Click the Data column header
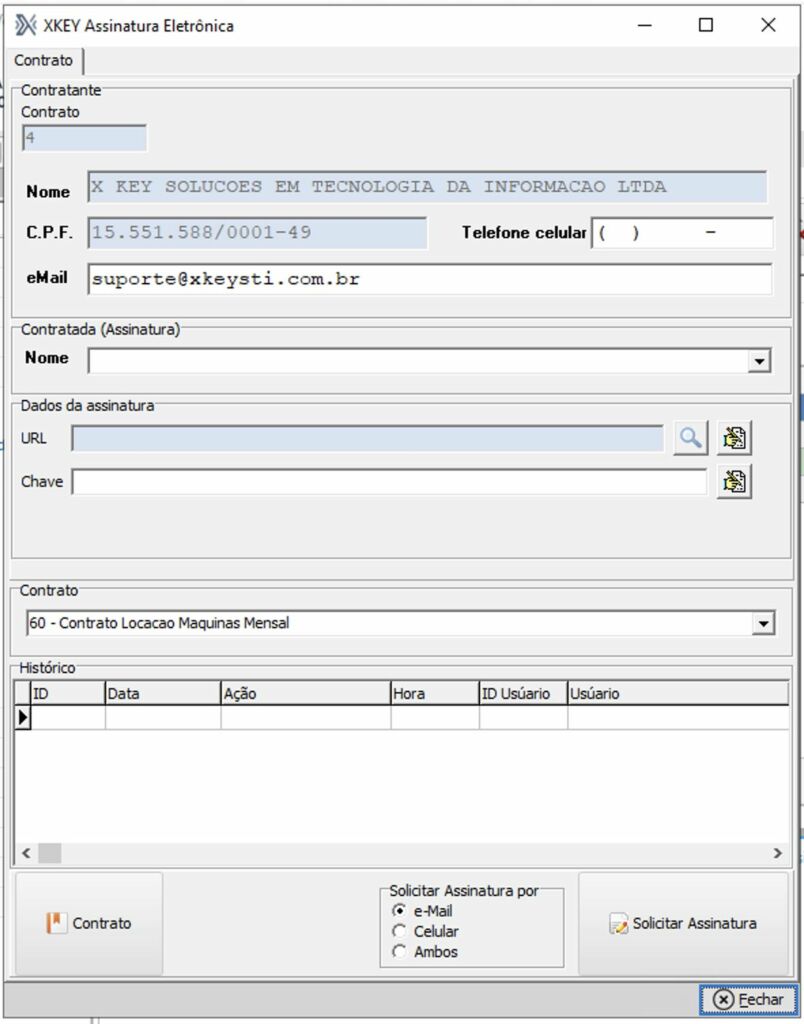 tap(163, 694)
